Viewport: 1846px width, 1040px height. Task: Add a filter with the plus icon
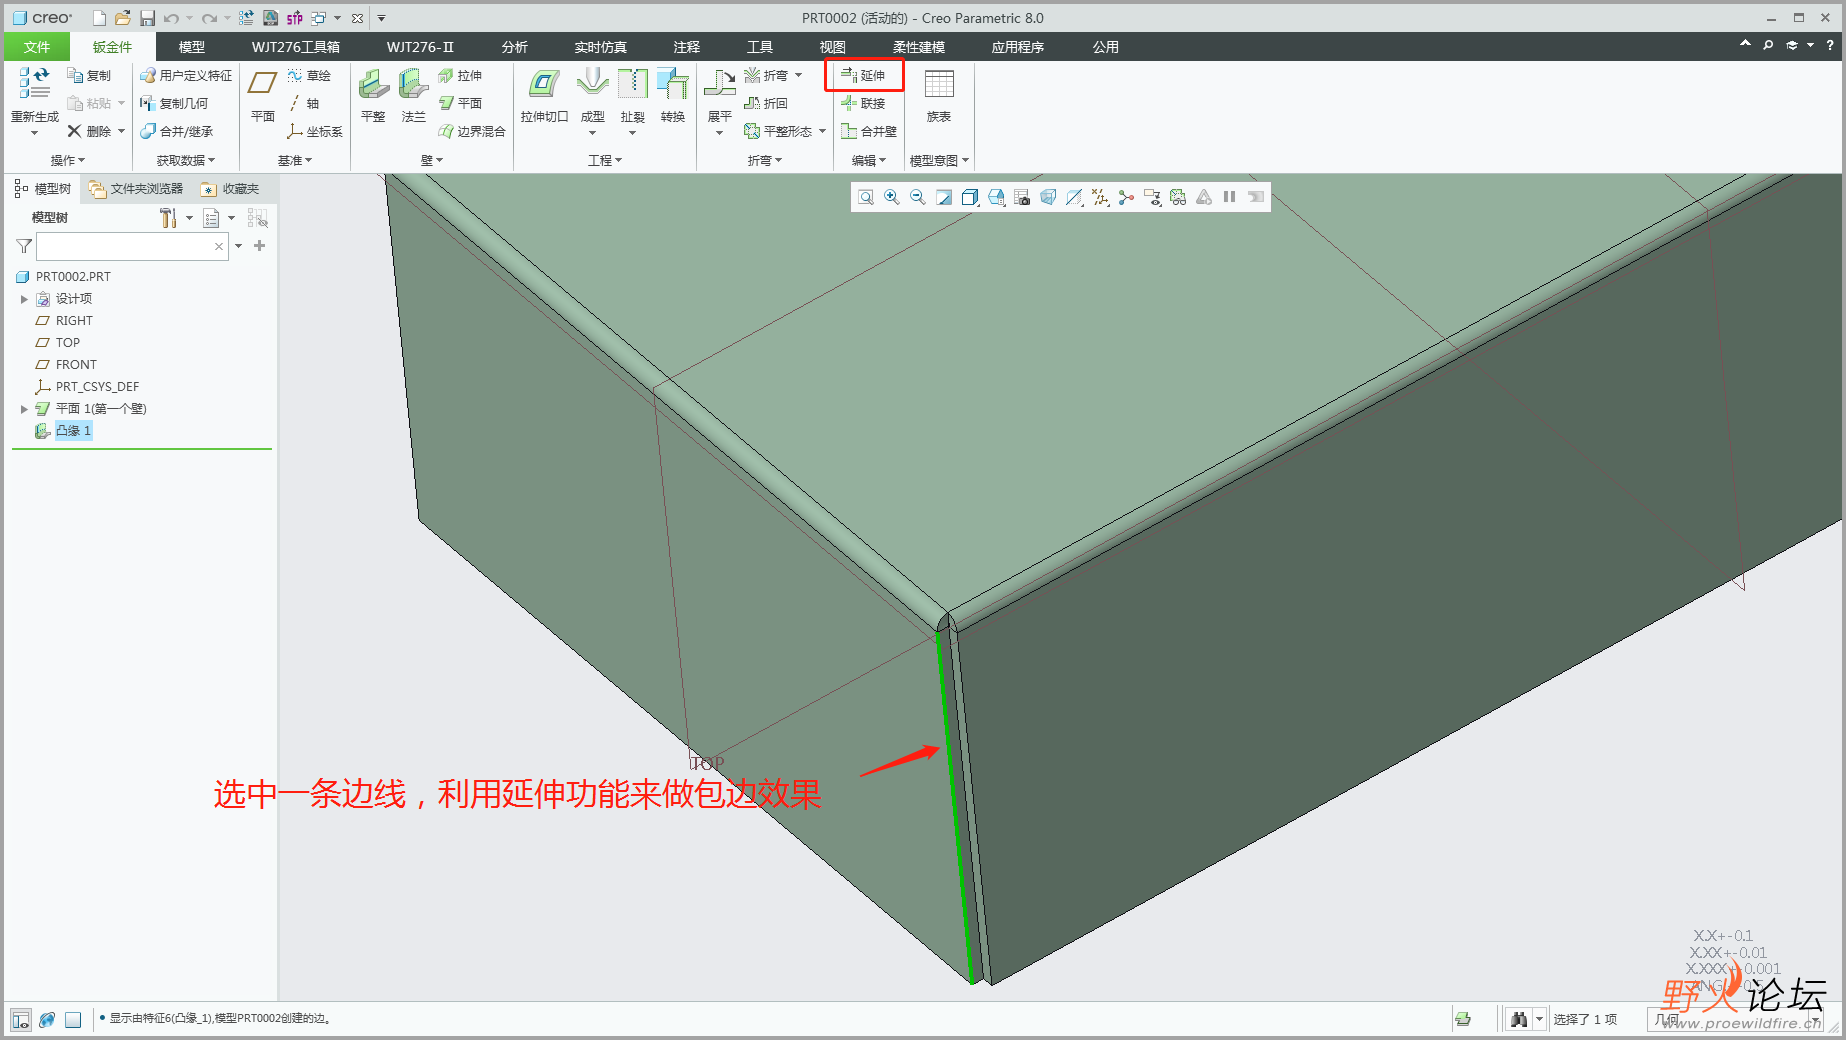260,246
